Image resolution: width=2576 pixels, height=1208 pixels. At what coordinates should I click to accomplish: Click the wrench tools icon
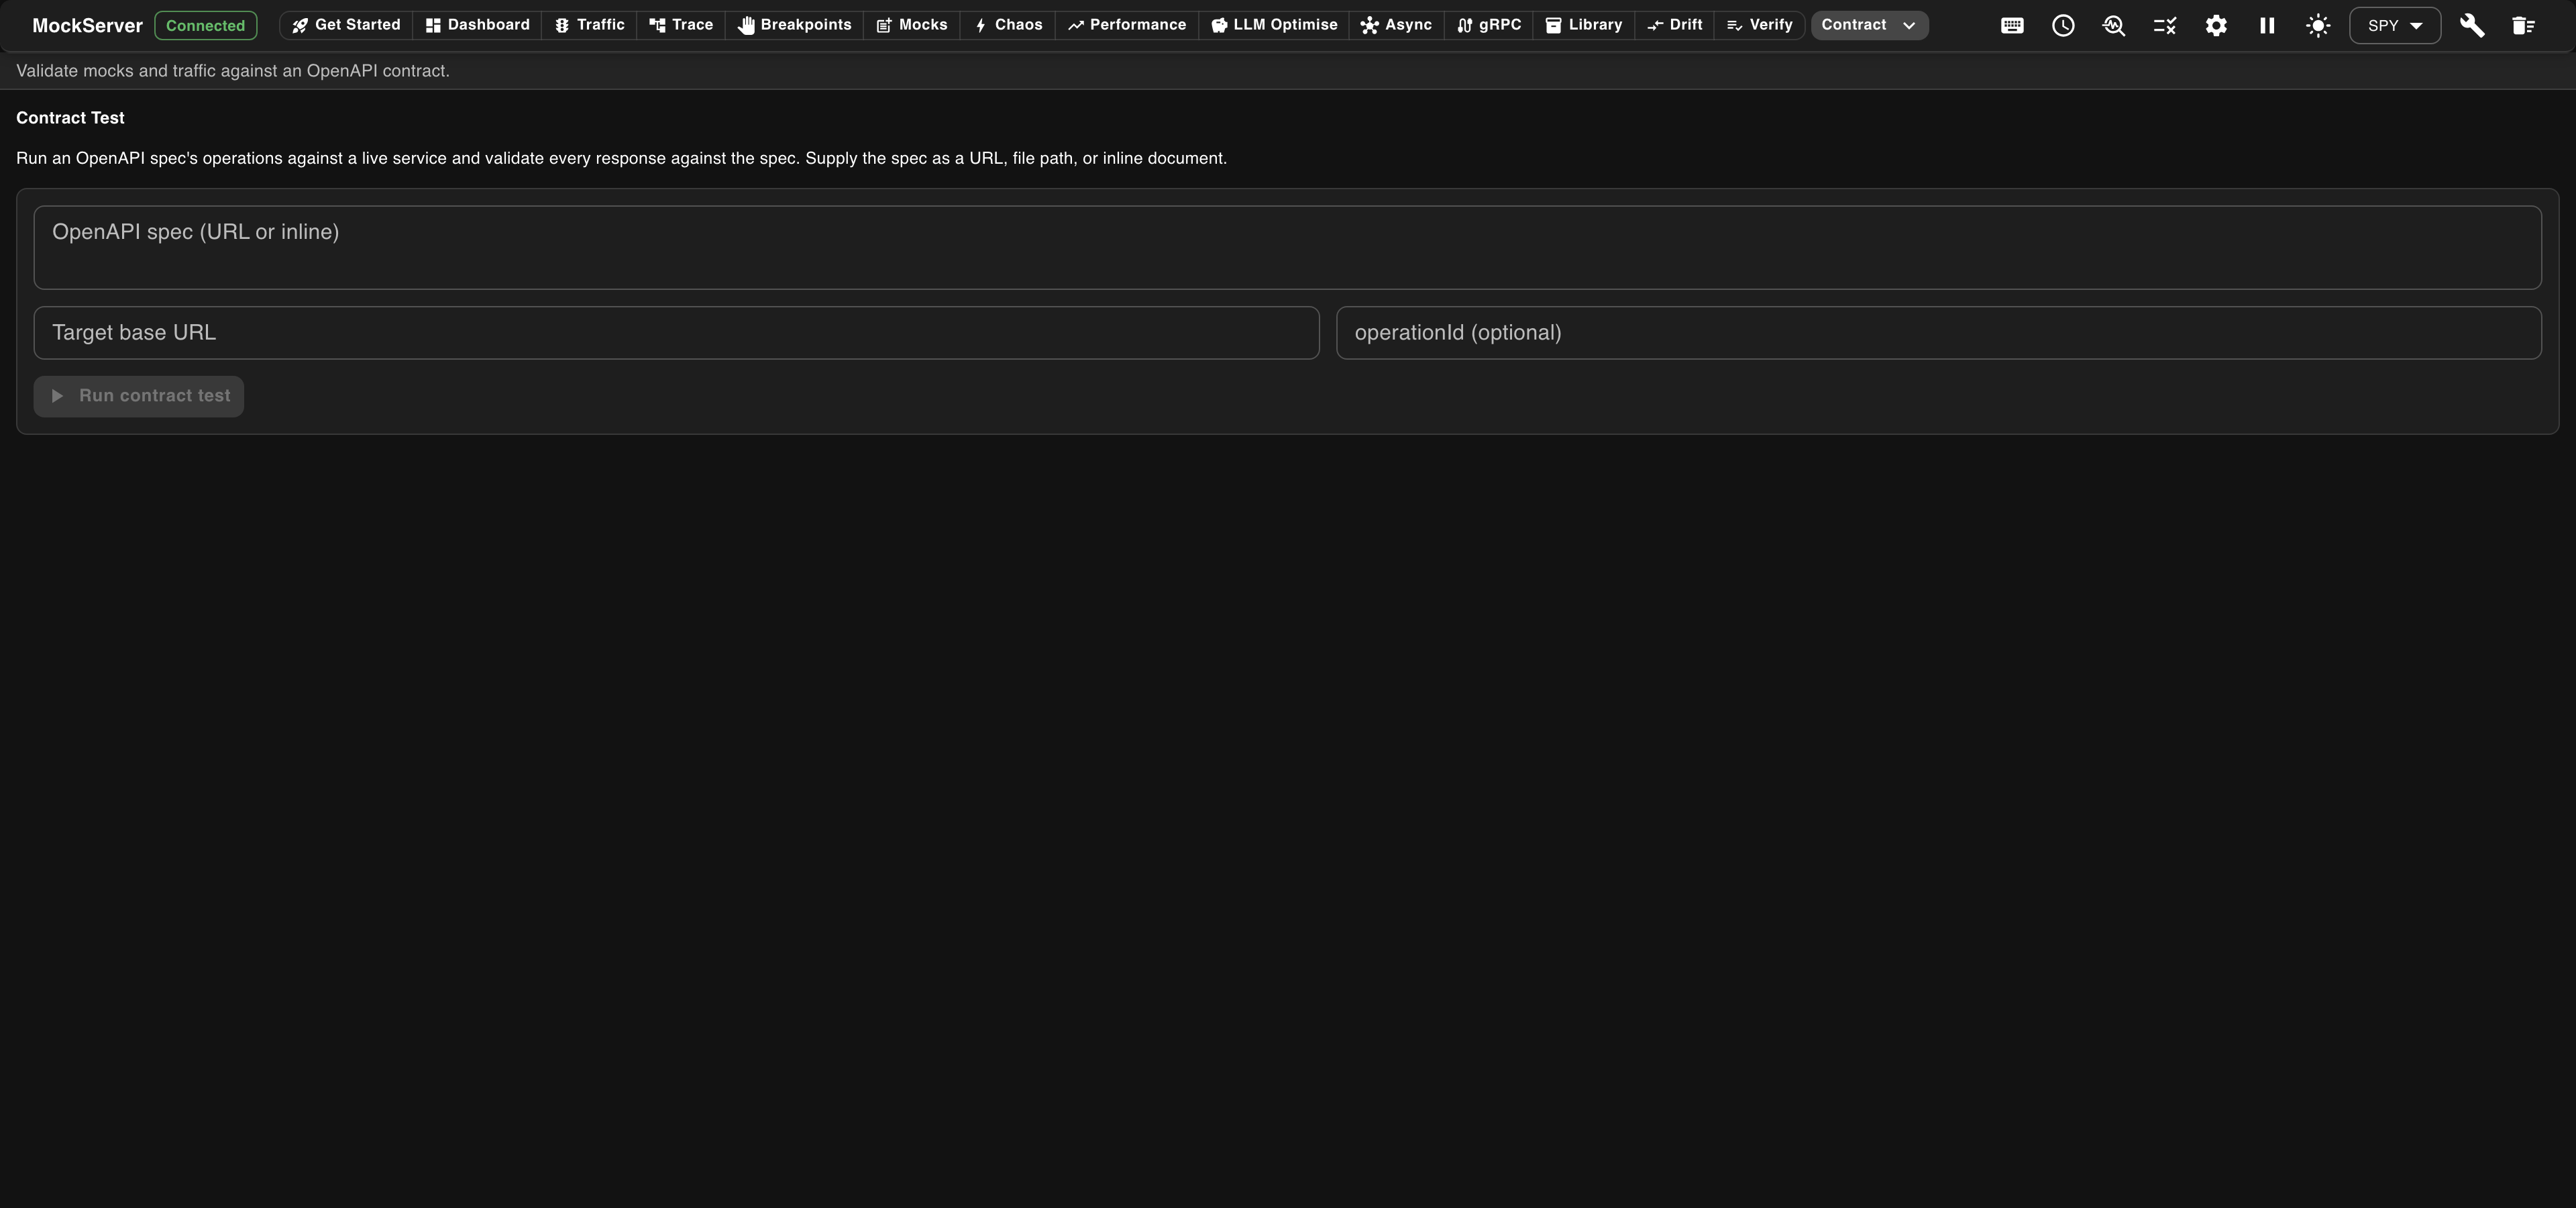(2472, 26)
